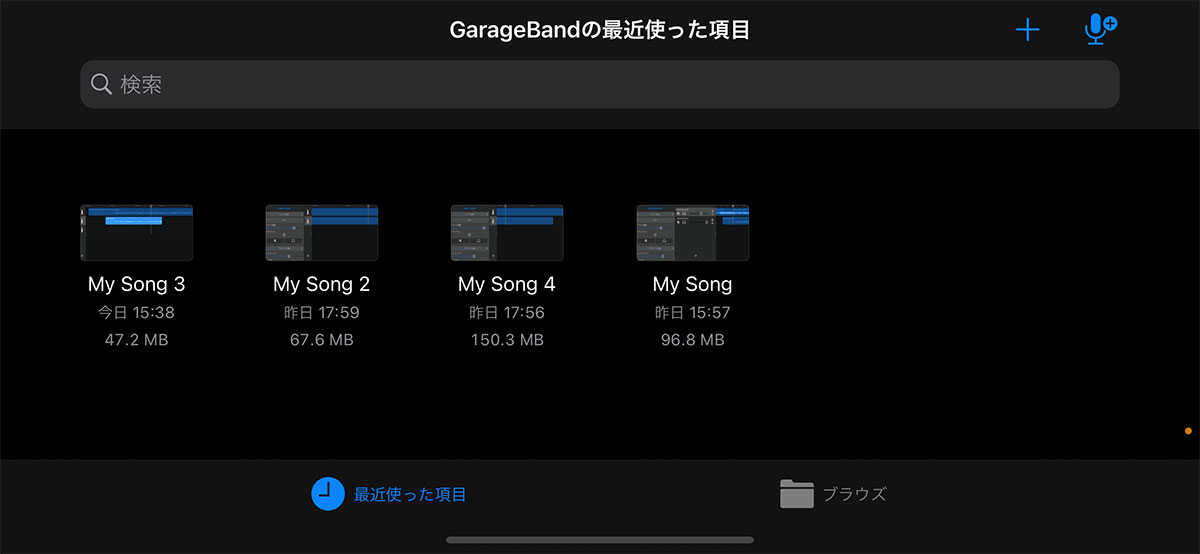Click the GarageBandの最近使った項目 header title

point(600,30)
